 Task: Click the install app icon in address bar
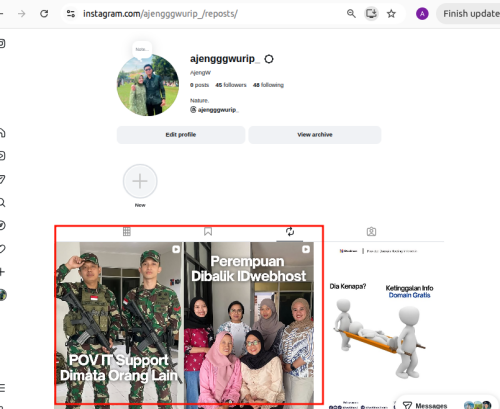point(371,14)
